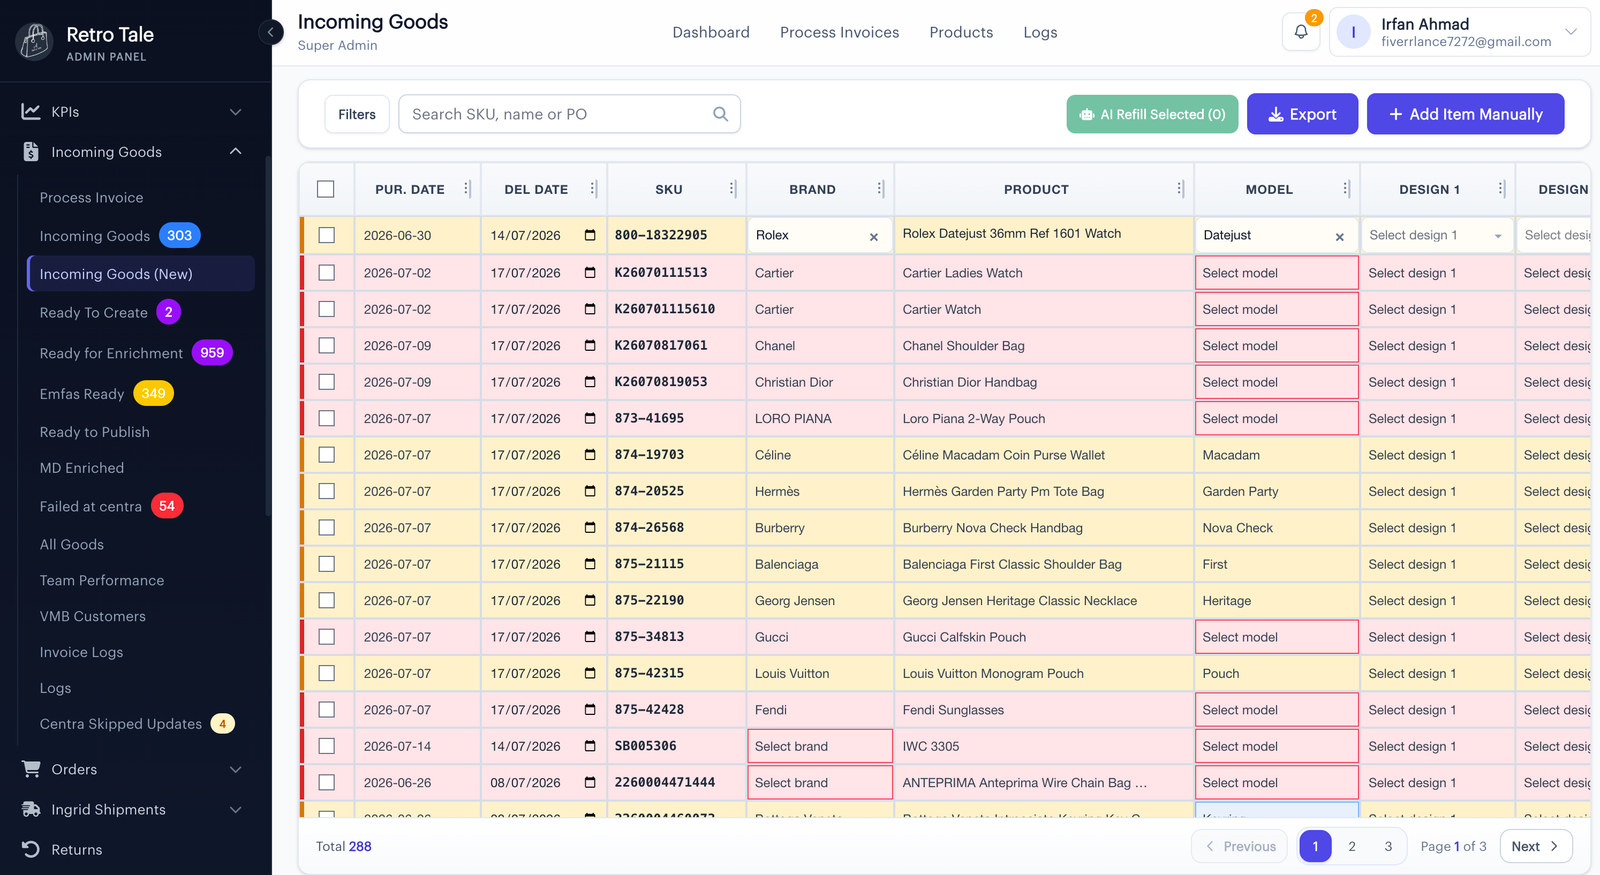The height and width of the screenshot is (875, 1600).
Task: Clear the Rolex brand selection
Action: click(x=874, y=237)
